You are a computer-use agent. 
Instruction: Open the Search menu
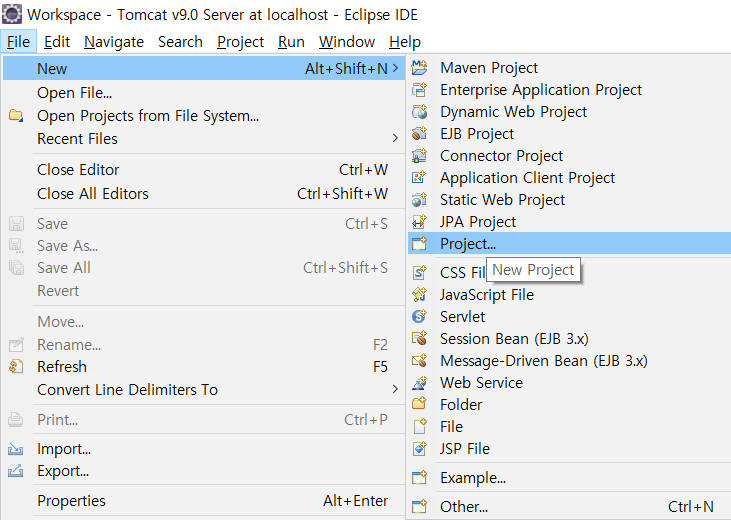coord(180,42)
